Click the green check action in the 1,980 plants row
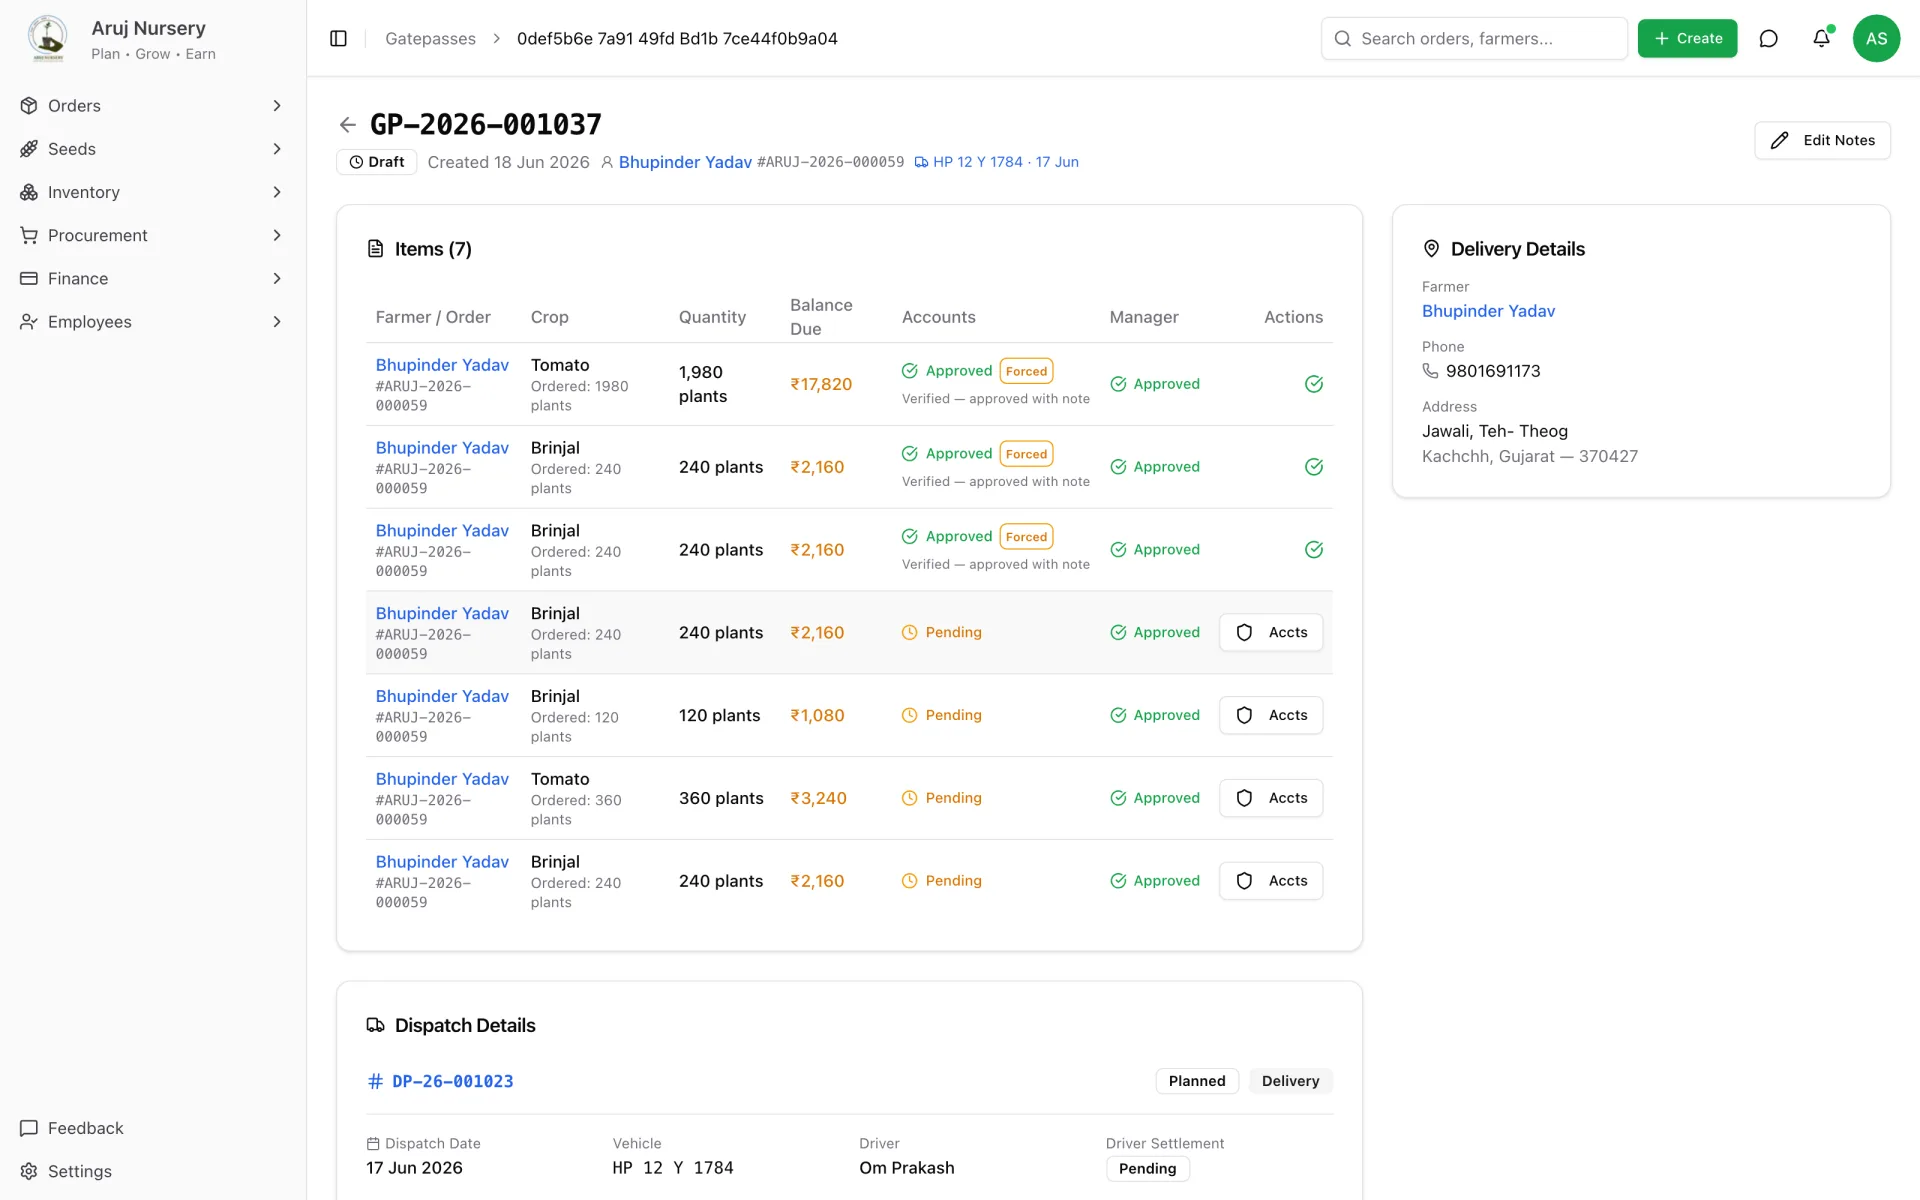 point(1314,384)
